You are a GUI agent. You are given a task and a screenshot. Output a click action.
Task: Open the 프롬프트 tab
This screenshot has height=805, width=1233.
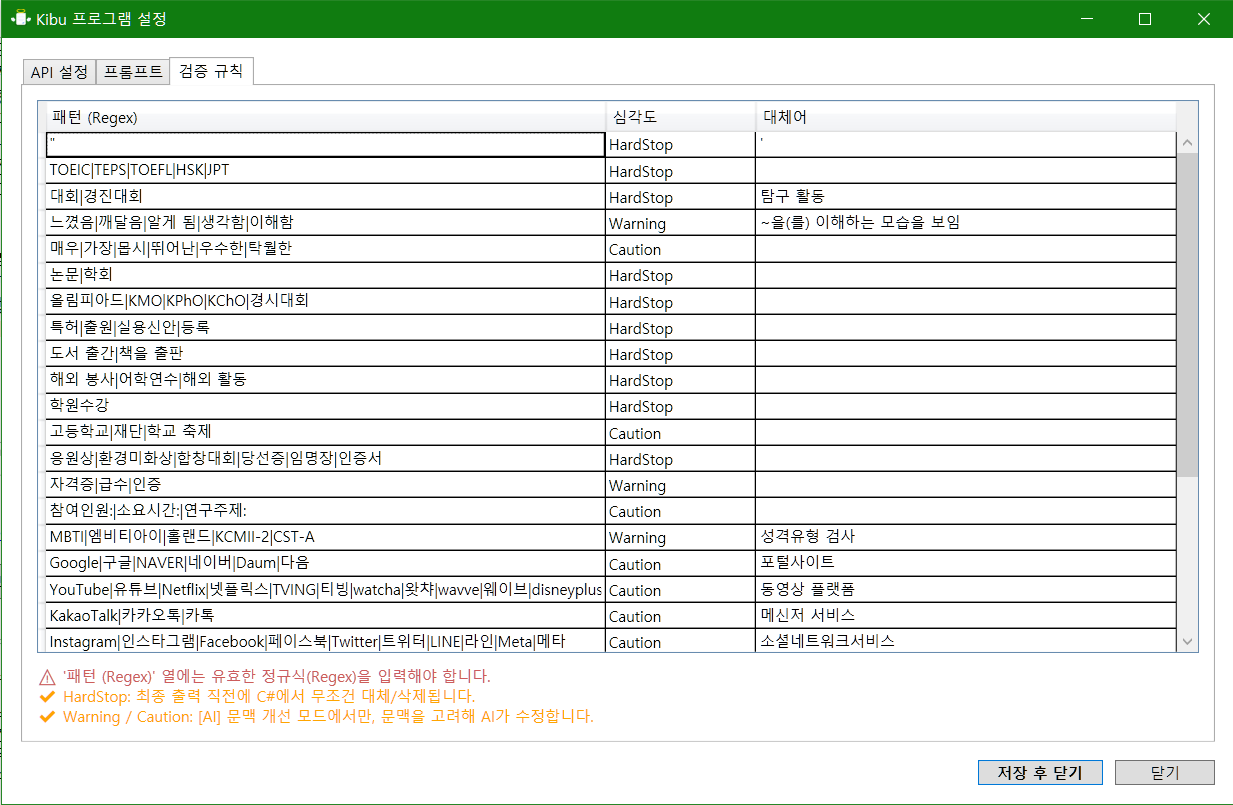[133, 72]
